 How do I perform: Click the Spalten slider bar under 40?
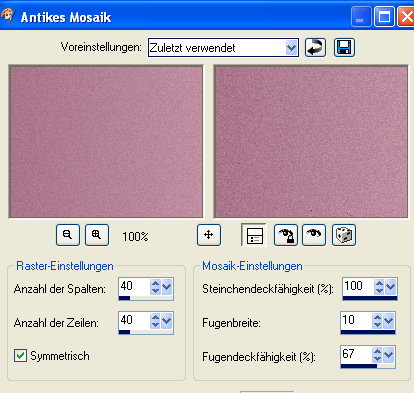(146, 298)
